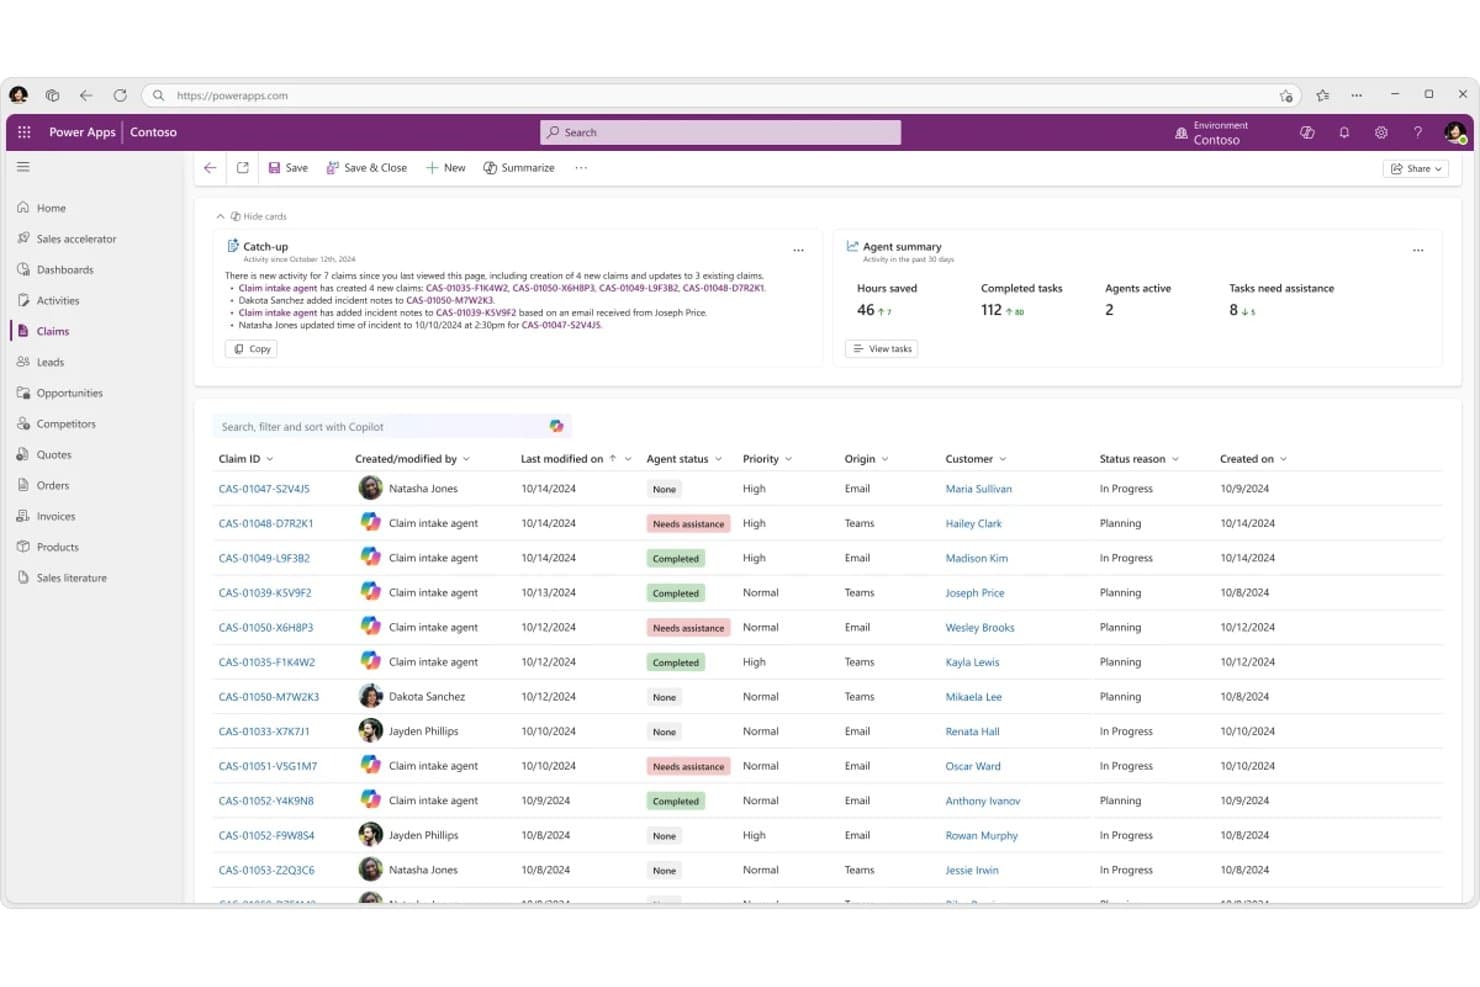Image resolution: width=1480 pixels, height=987 pixels.
Task: Open browser settings and more ellipsis
Action: [1356, 95]
